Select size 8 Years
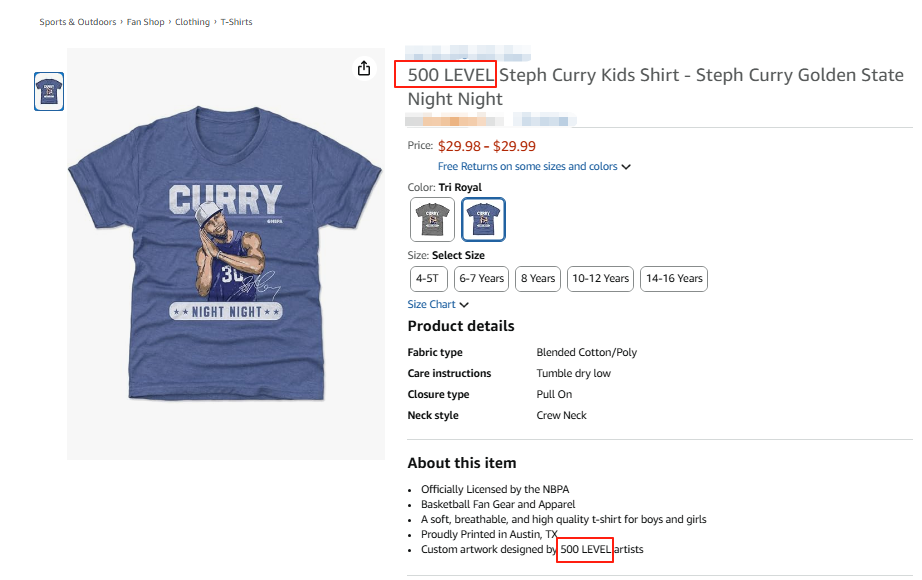Screen dimensions: 922x580 (x=538, y=279)
